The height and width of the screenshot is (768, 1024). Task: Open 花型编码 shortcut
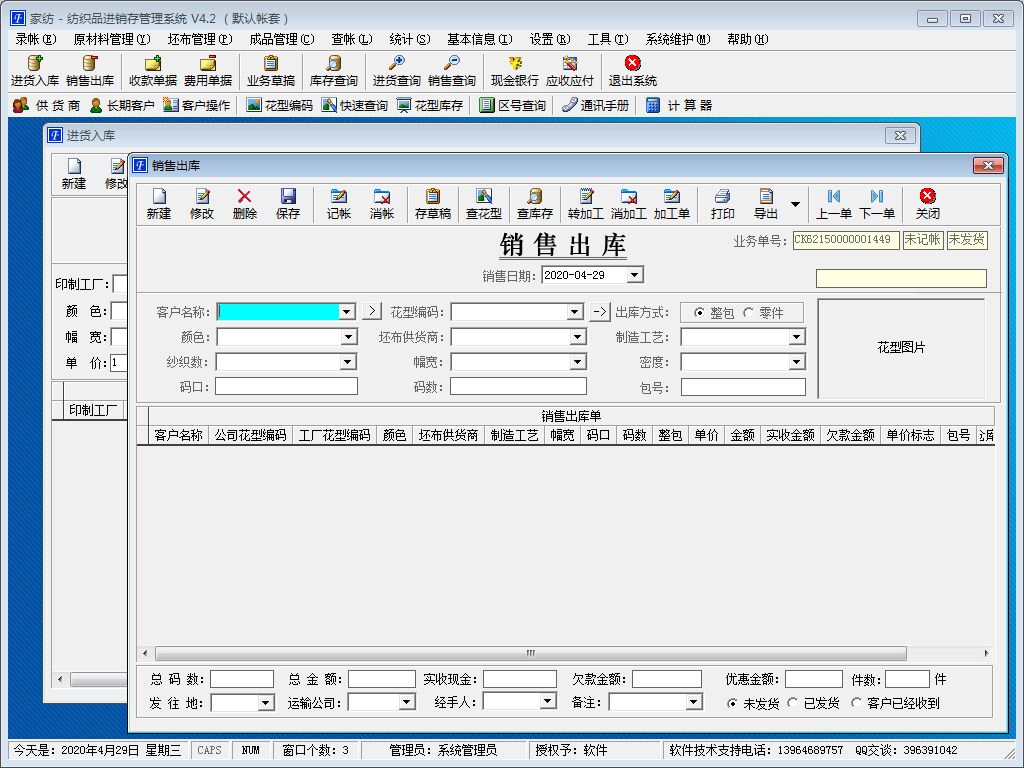(280, 105)
